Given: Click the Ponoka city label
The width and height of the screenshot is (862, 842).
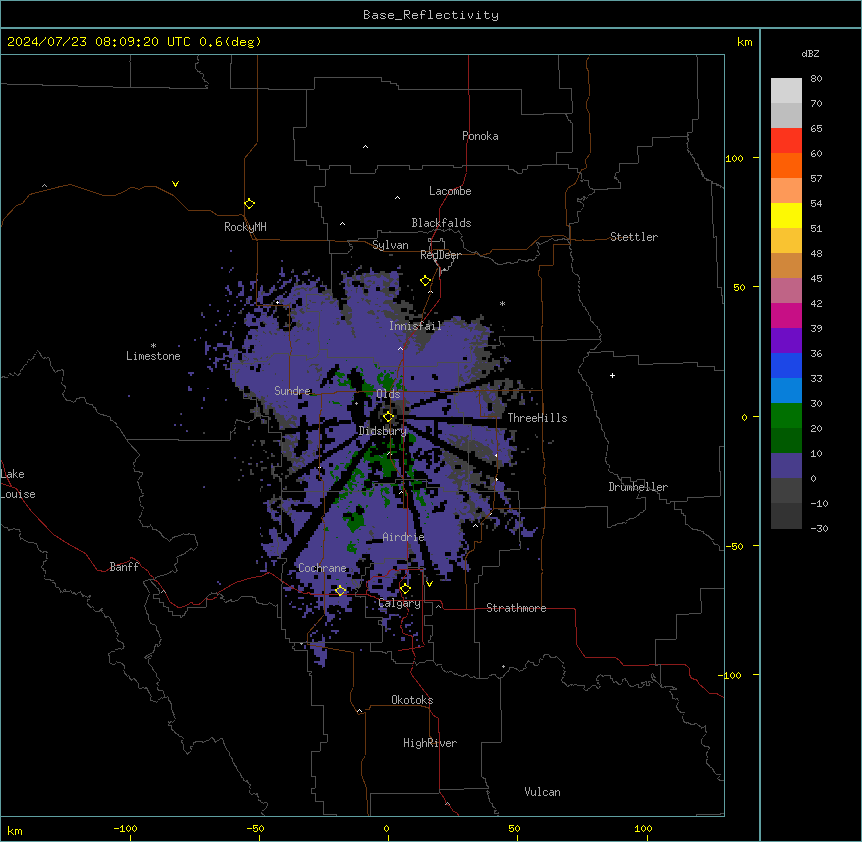Looking at the screenshot, I should coord(480,136).
